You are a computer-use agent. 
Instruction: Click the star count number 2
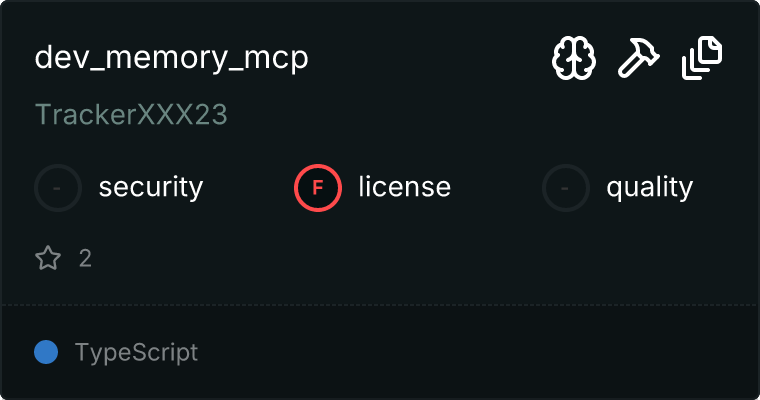[85, 258]
